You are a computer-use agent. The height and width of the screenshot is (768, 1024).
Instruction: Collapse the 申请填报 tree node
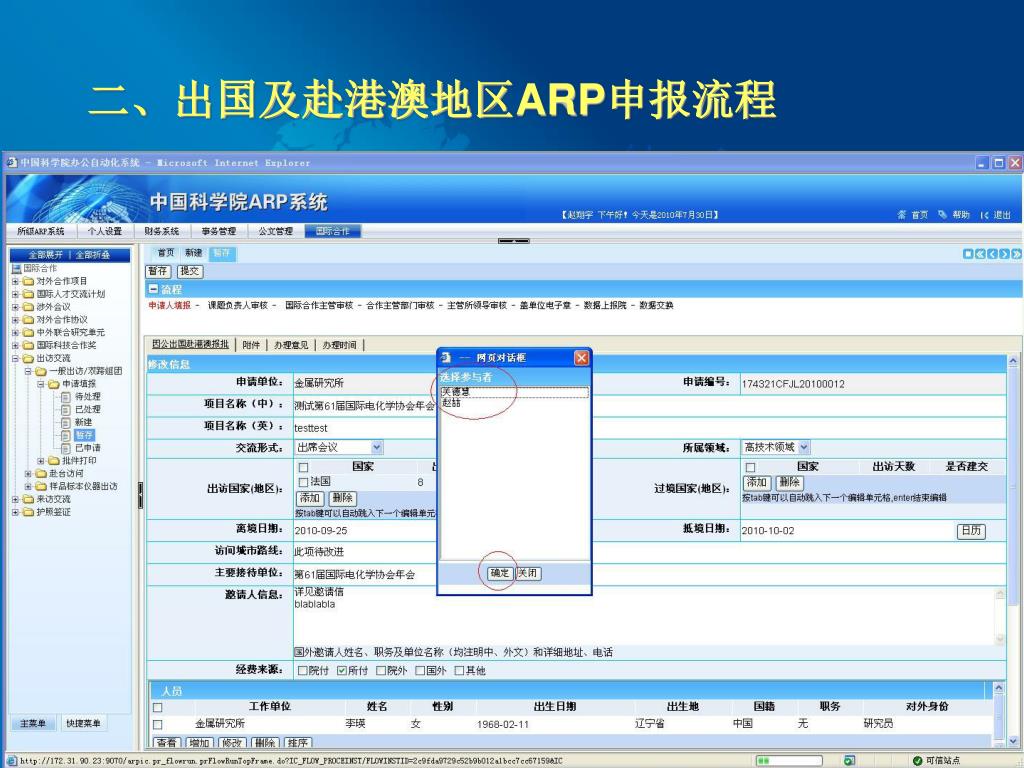pos(41,384)
